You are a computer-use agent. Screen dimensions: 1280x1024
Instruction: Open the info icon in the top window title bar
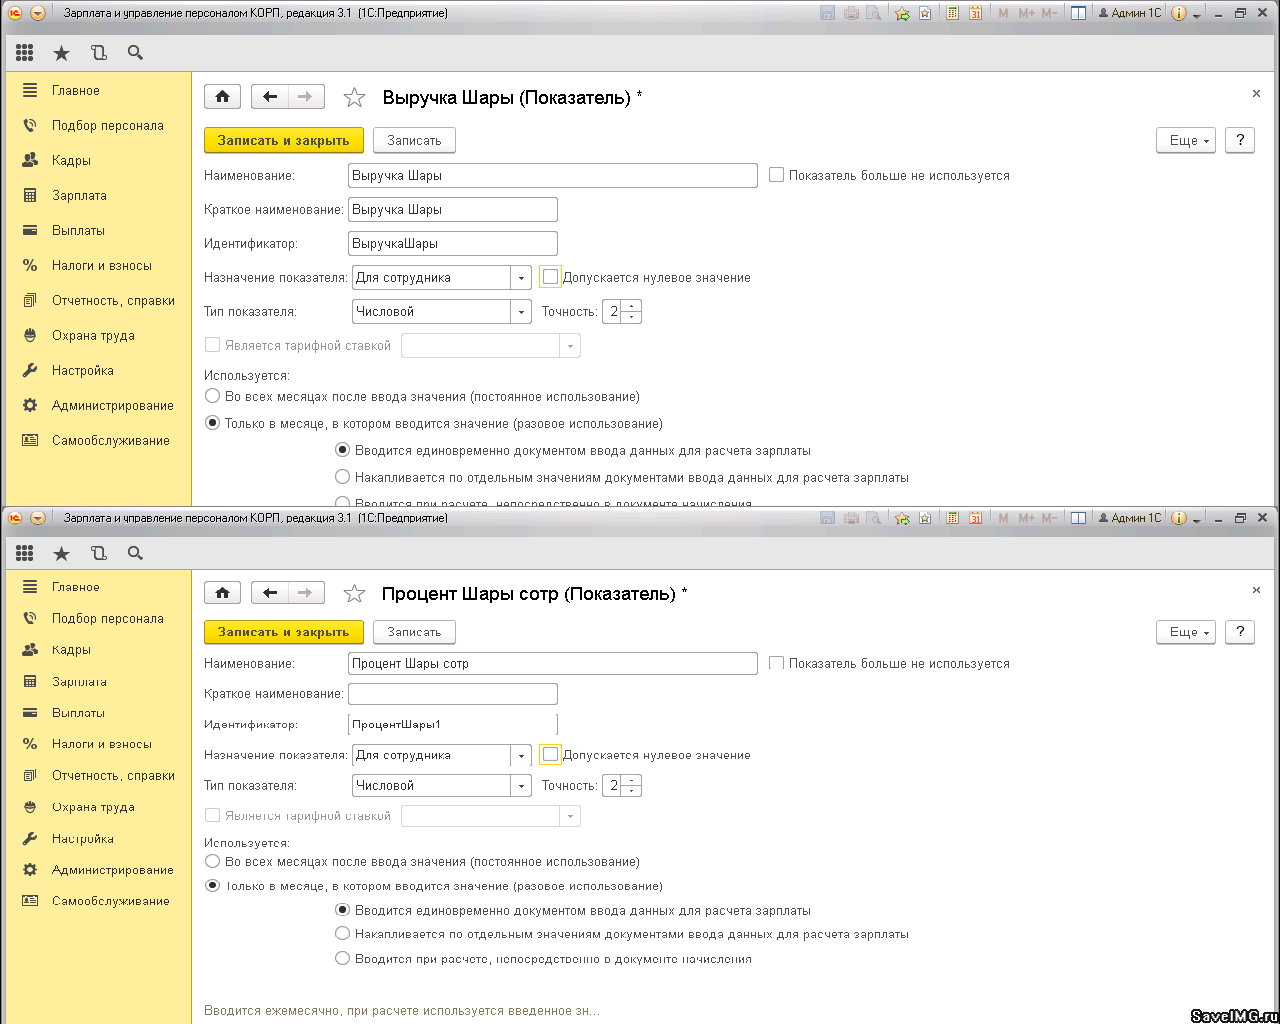[x=1178, y=13]
